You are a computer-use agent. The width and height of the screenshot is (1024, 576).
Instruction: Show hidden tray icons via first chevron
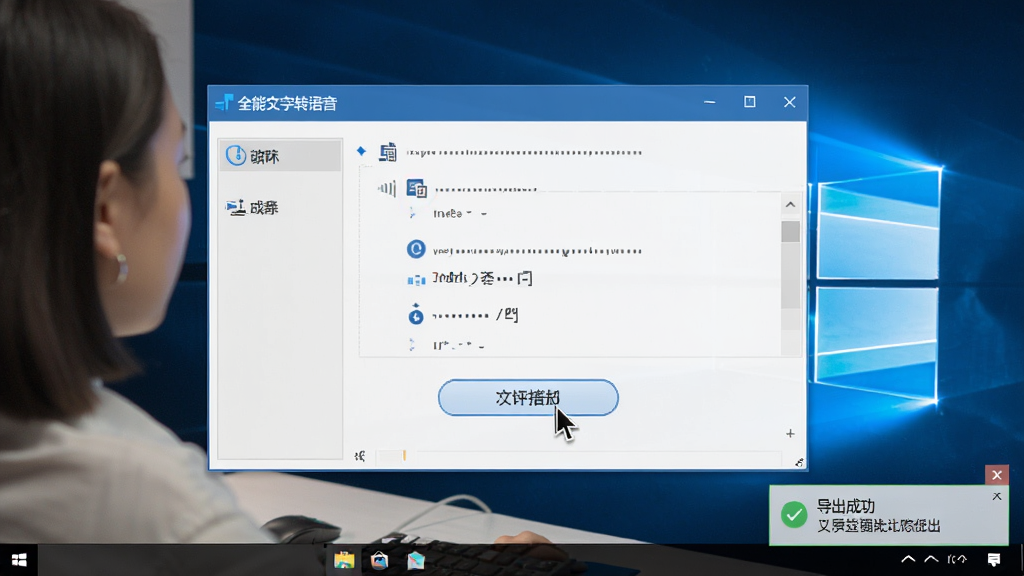coord(908,559)
